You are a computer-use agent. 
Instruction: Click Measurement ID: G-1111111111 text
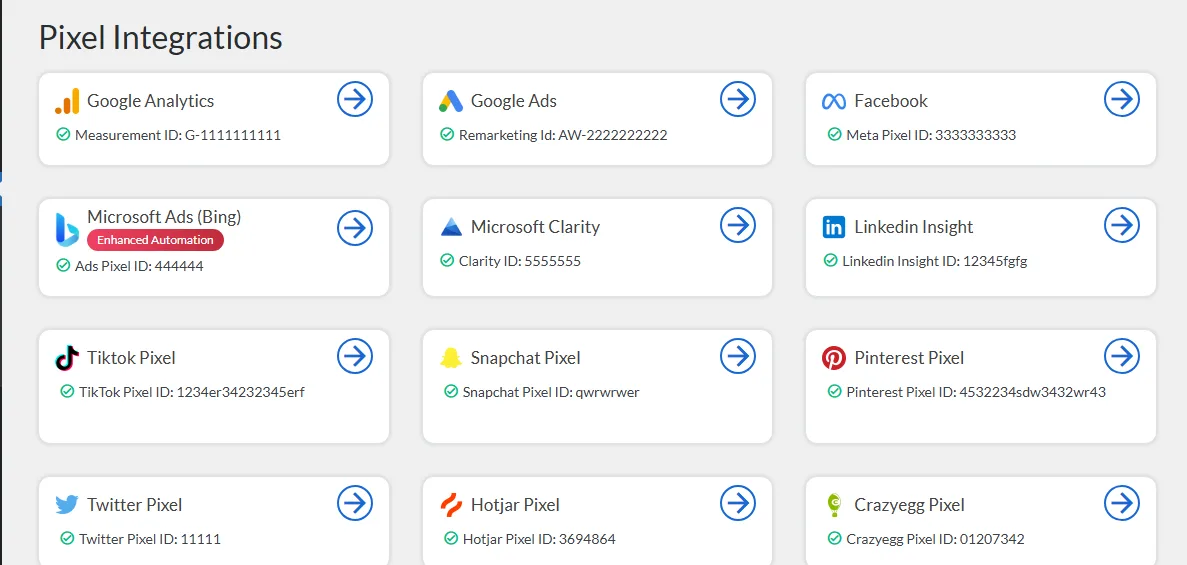[x=178, y=136]
